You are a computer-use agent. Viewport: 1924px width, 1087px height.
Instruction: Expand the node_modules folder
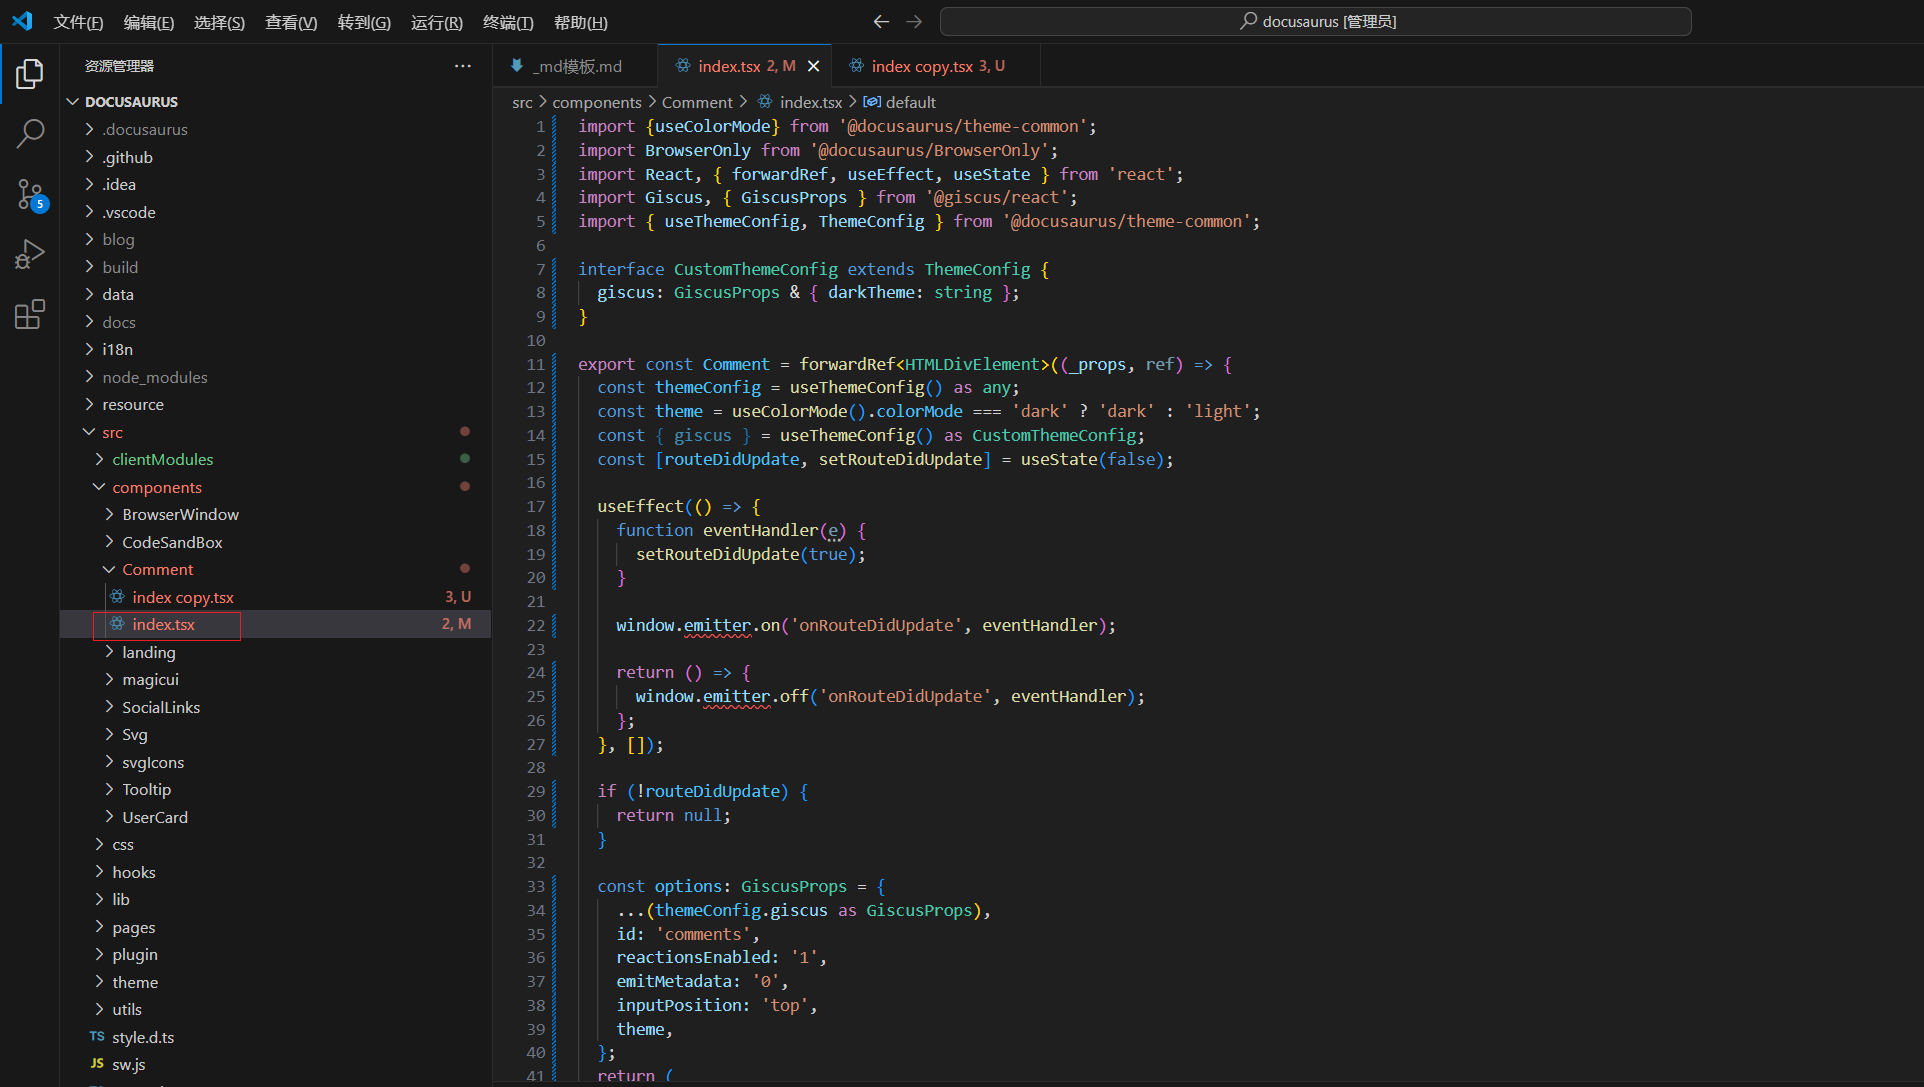tap(276, 377)
